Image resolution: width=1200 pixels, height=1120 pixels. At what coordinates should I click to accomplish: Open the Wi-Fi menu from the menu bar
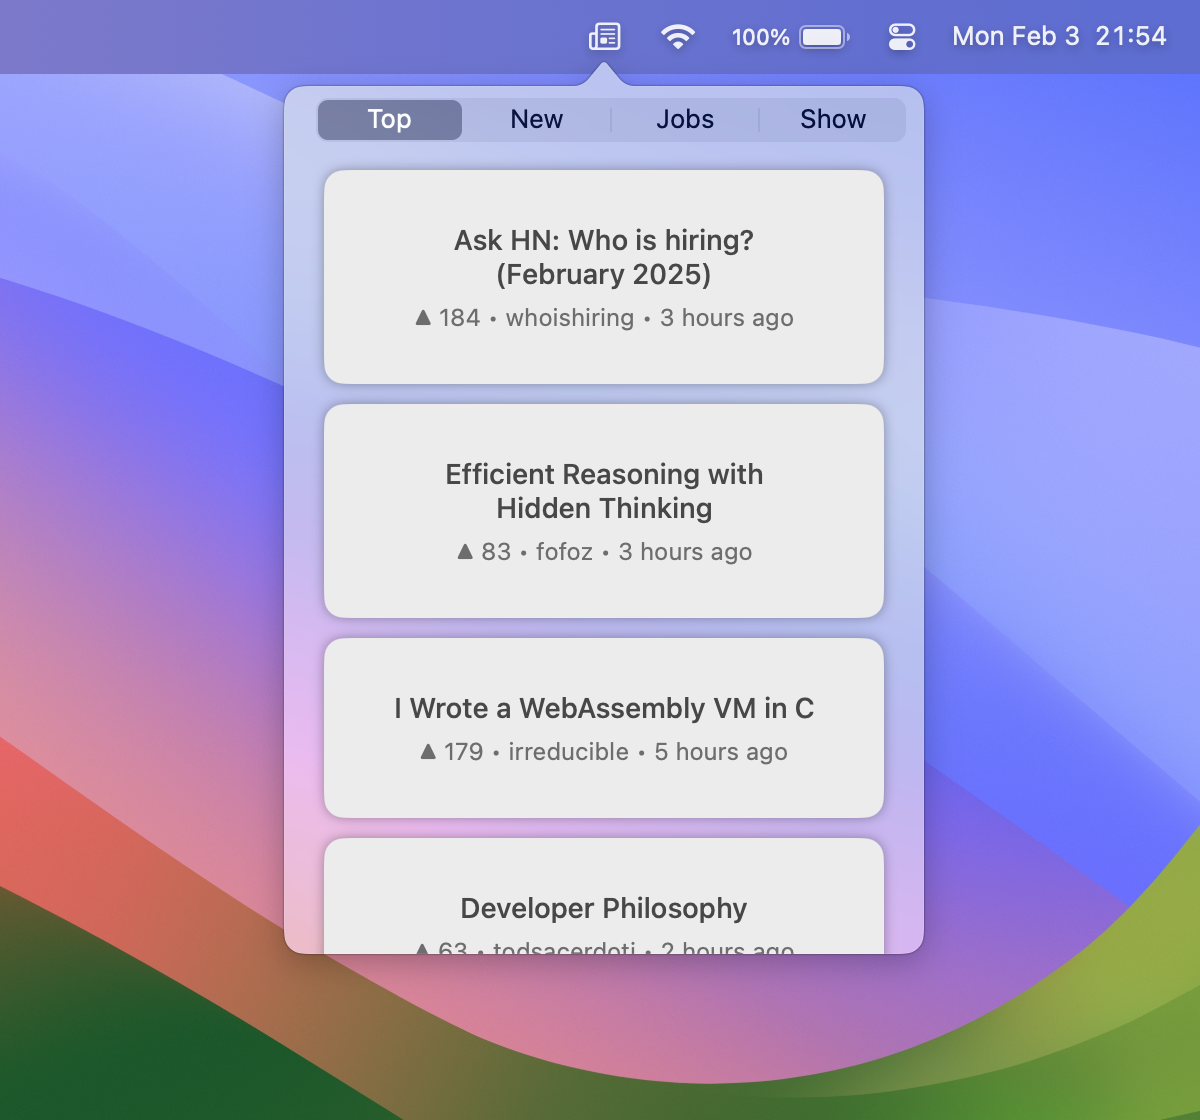(x=678, y=36)
